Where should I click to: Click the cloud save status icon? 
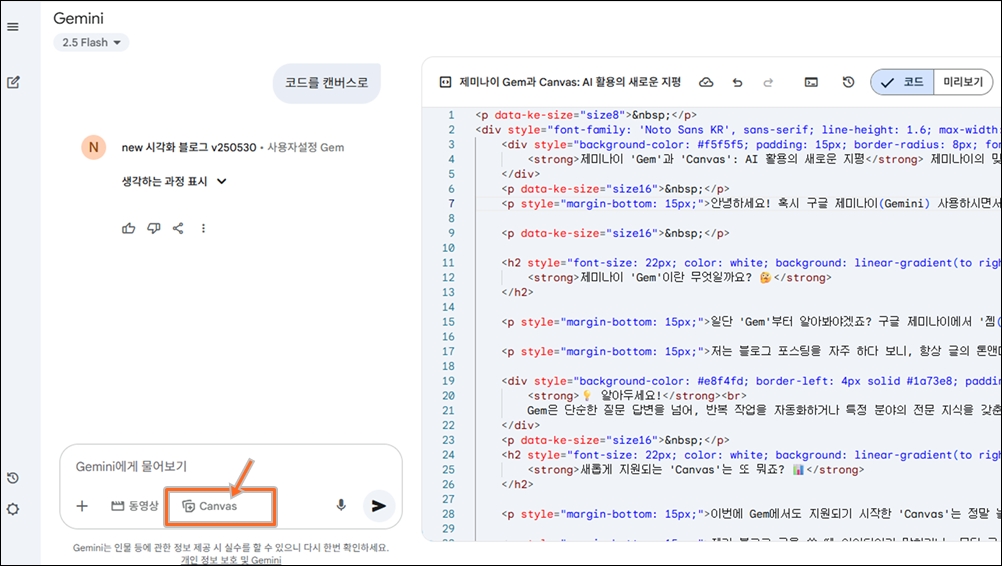706,82
